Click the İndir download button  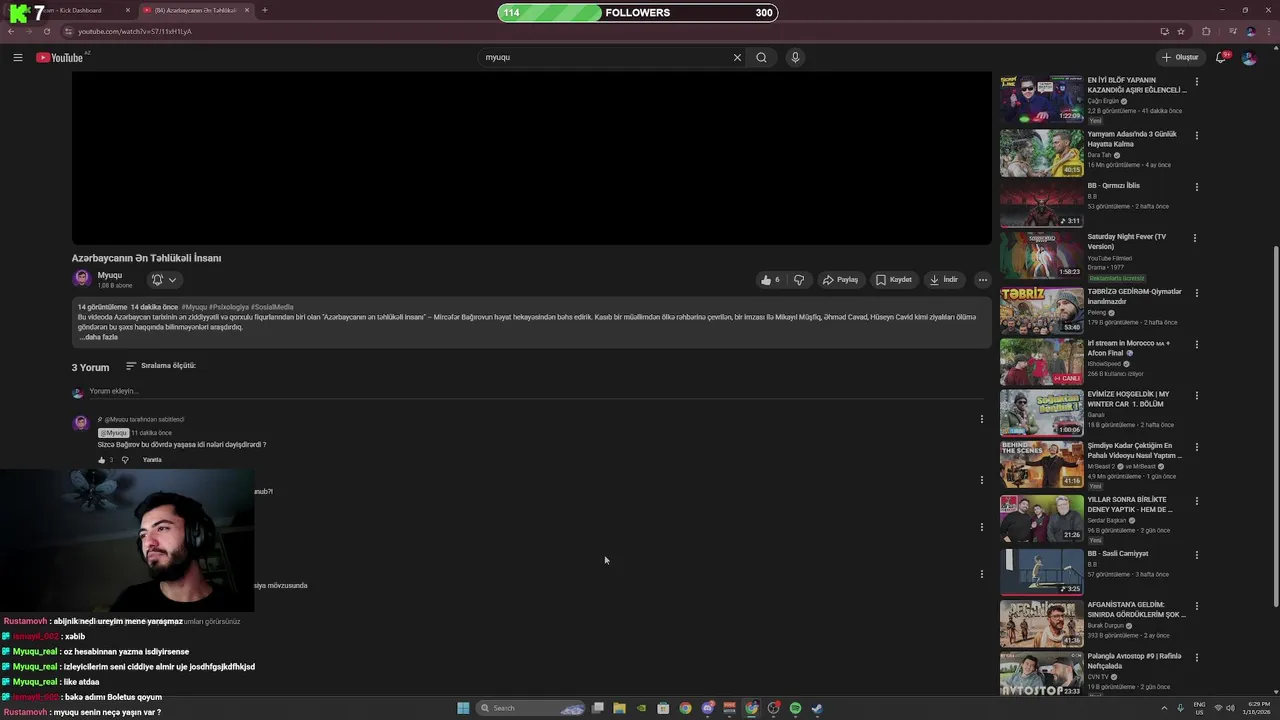pos(943,280)
